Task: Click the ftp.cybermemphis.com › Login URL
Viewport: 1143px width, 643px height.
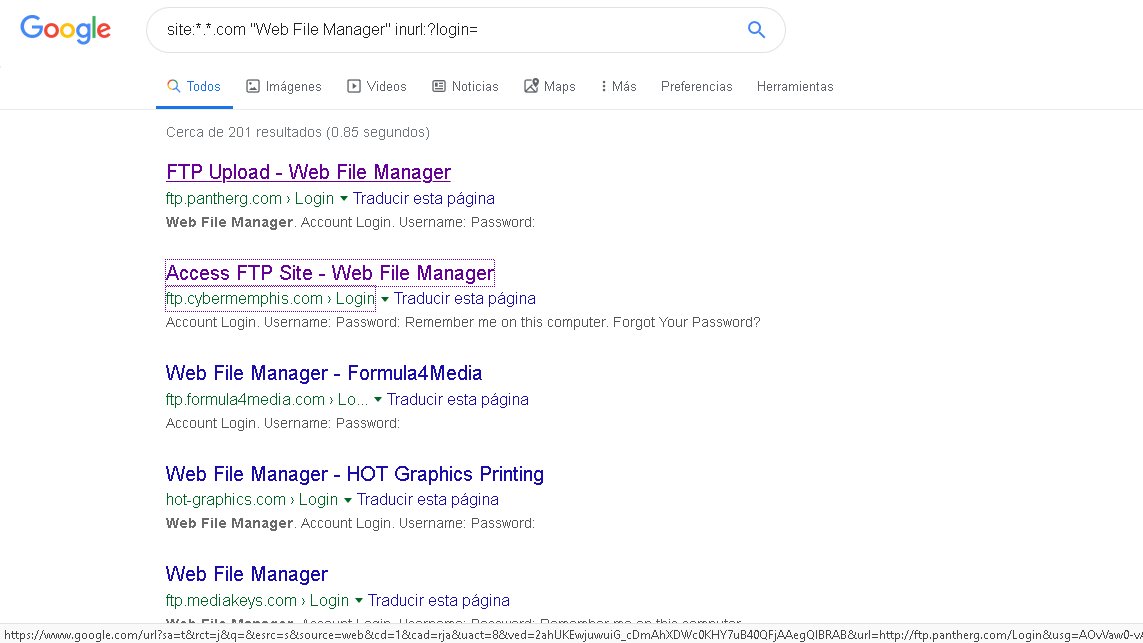Action: pyautogui.click(x=270, y=298)
